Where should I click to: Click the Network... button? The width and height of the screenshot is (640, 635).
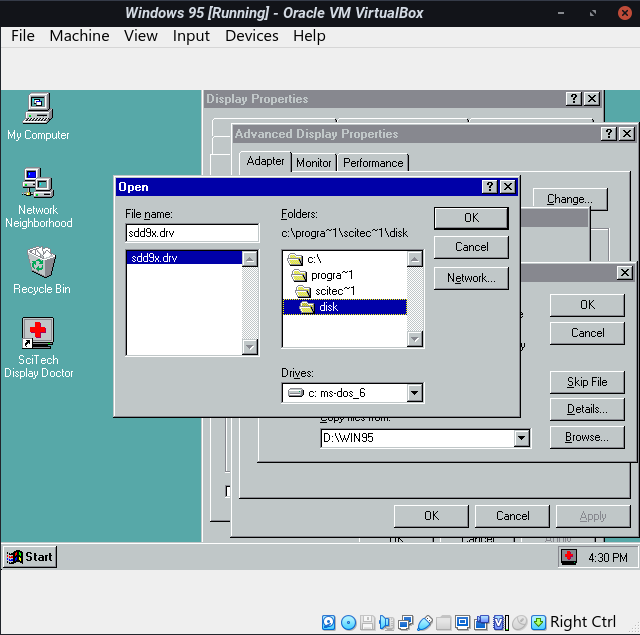point(471,278)
